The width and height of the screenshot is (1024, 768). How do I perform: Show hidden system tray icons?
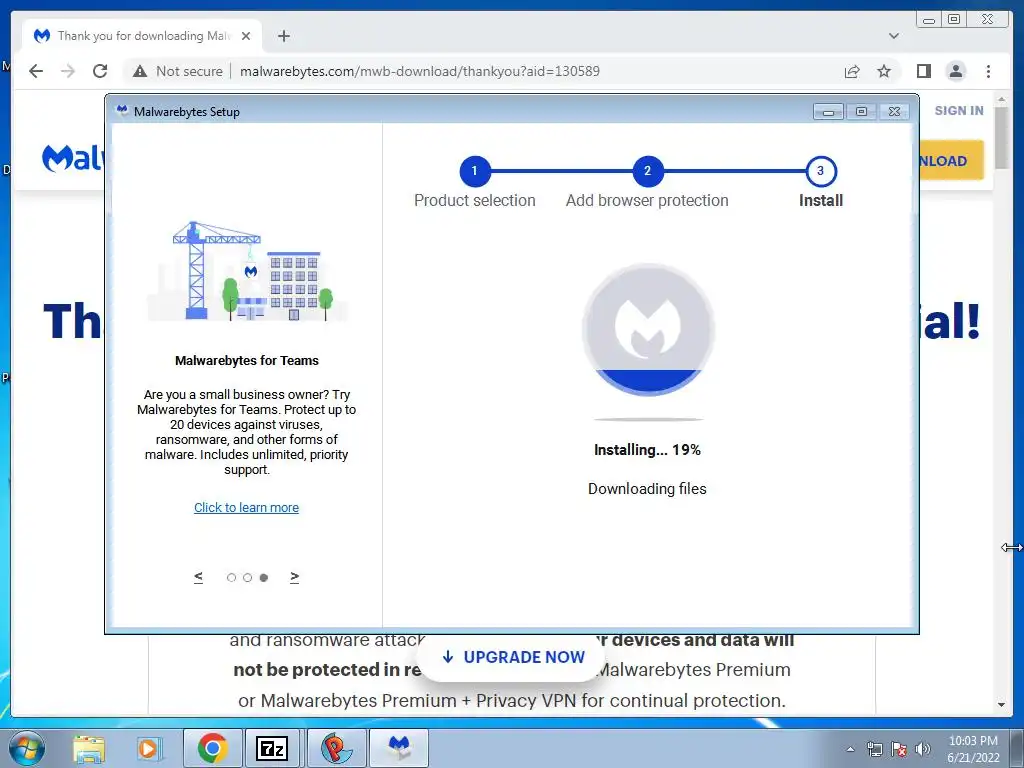(850, 749)
